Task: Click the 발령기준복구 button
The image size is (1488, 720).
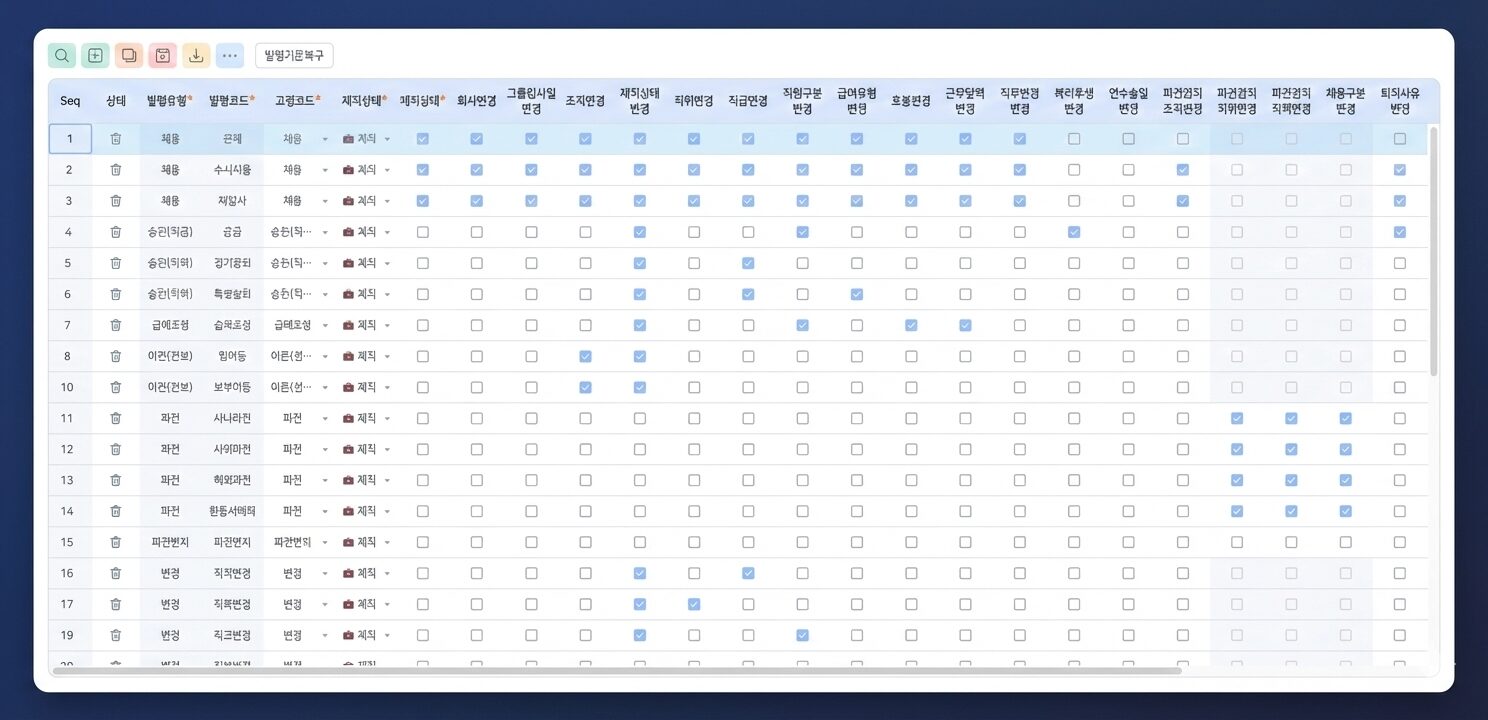Action: point(294,56)
